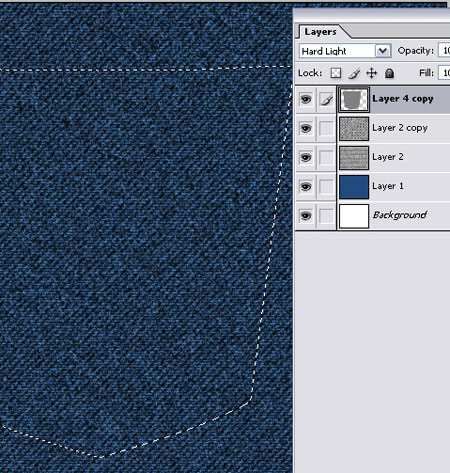Click the Fill value field

point(444,73)
